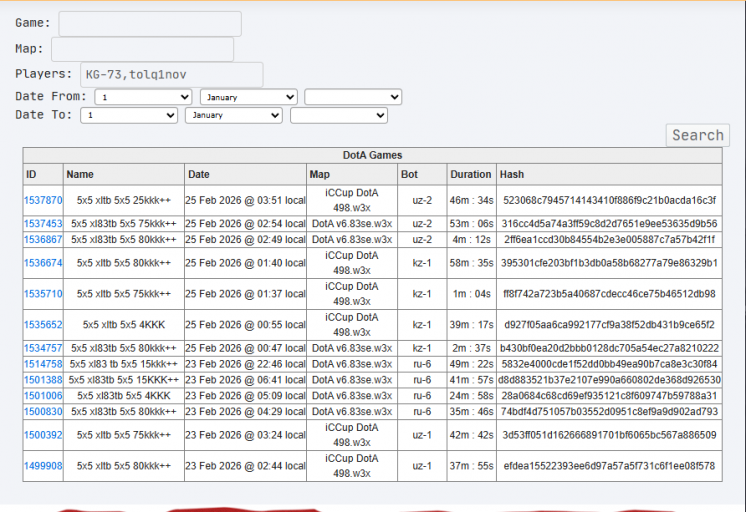Image resolution: width=746 pixels, height=512 pixels.
Task: Open game ID 1535652 link
Action: (43, 325)
